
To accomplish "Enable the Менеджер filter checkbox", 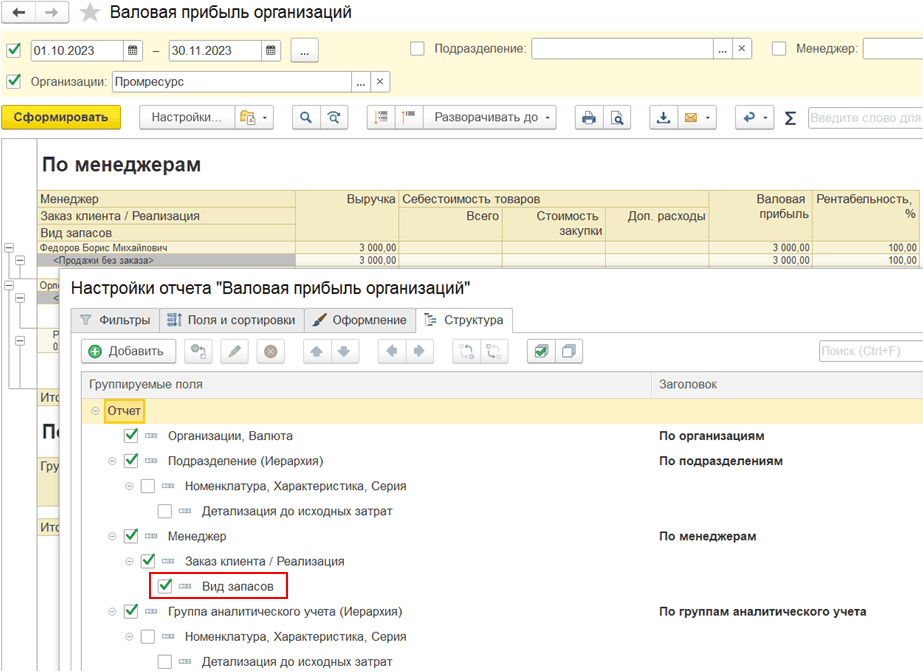I will click(779, 49).
